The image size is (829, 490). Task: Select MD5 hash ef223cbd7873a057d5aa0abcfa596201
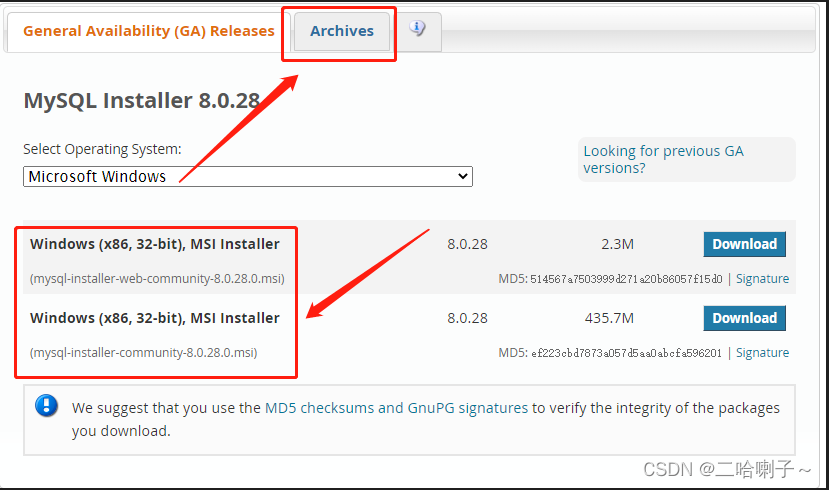tap(626, 353)
